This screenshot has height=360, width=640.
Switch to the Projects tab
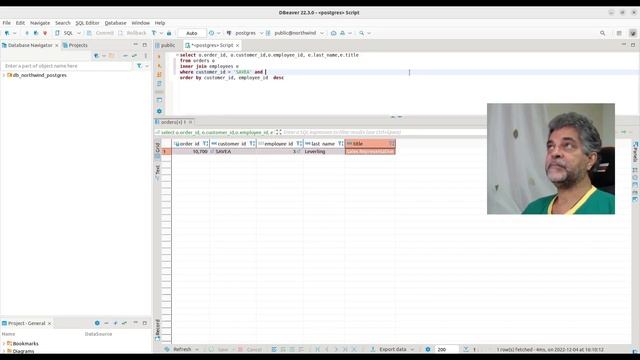click(x=75, y=45)
